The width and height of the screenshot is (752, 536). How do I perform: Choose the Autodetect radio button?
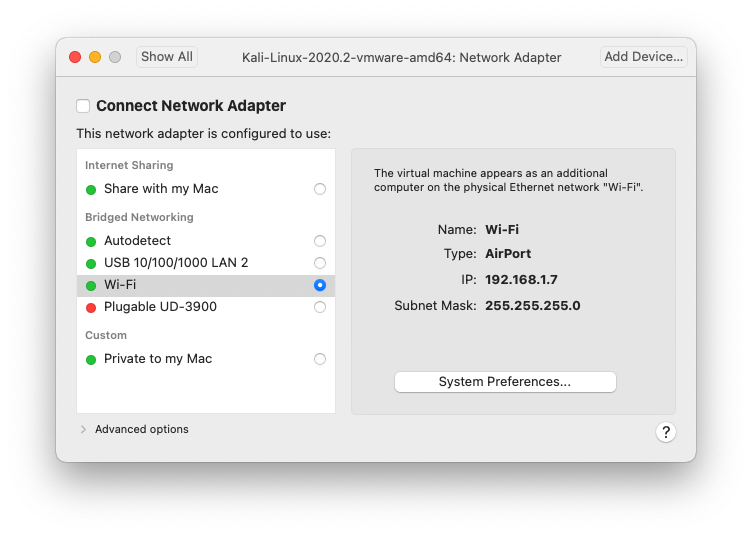coord(320,241)
